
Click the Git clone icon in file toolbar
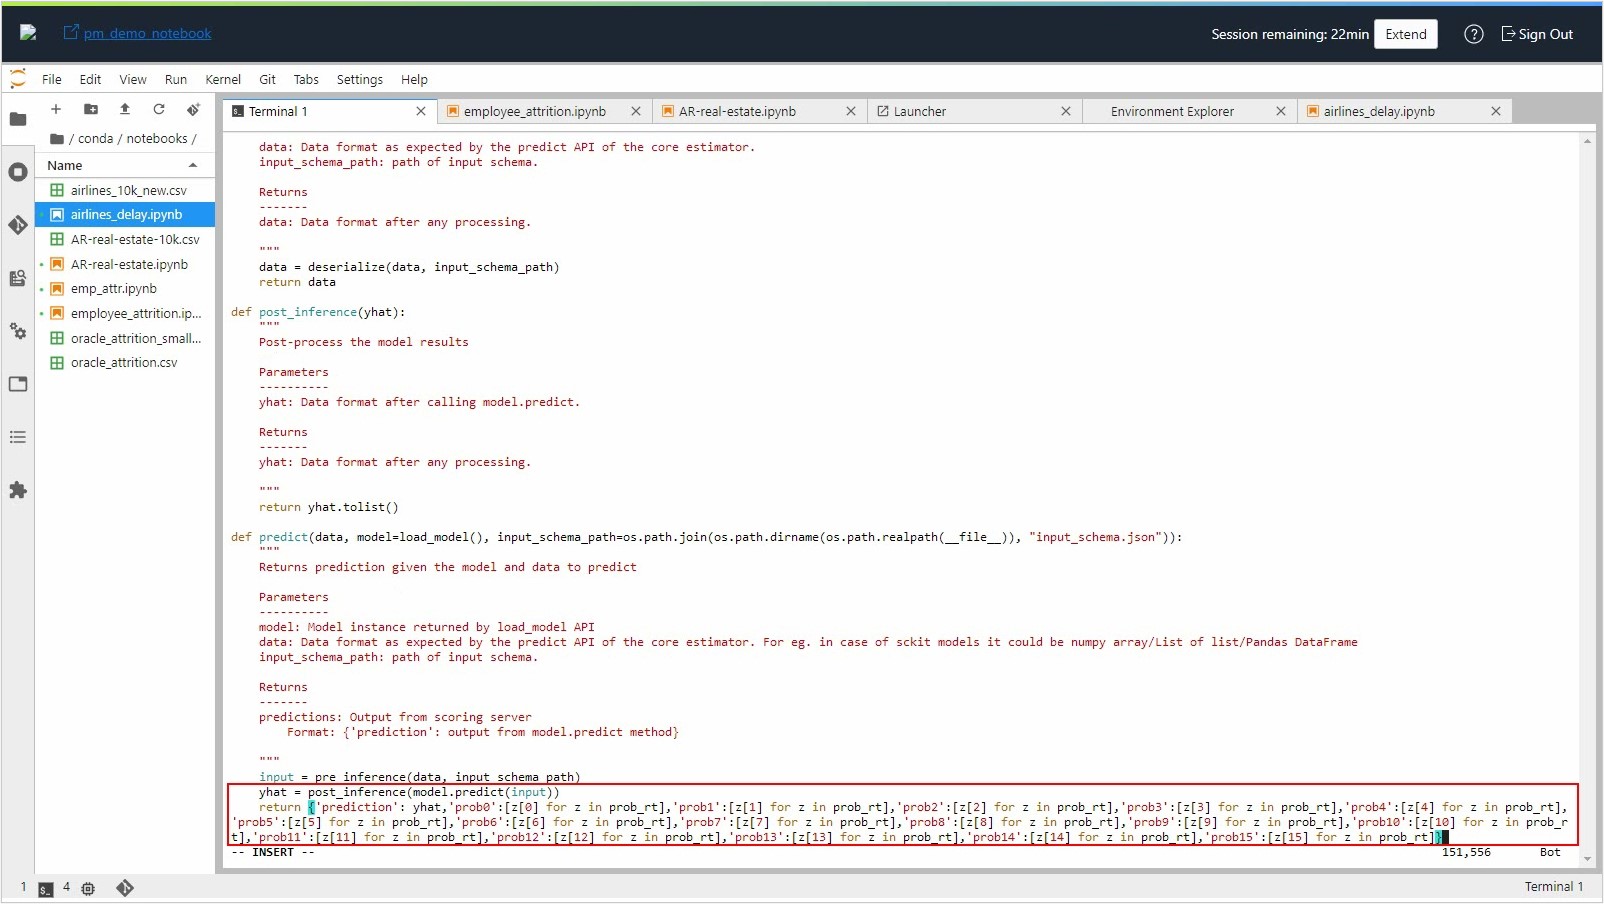[x=193, y=109]
